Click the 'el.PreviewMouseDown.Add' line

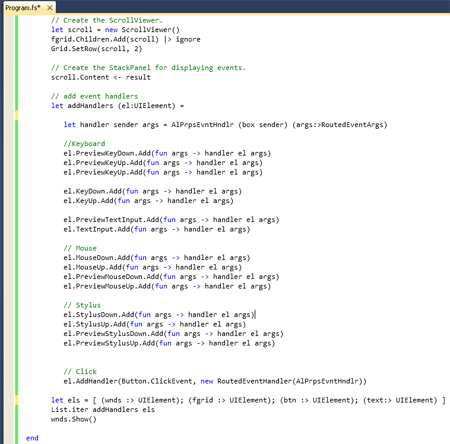[x=171, y=277]
